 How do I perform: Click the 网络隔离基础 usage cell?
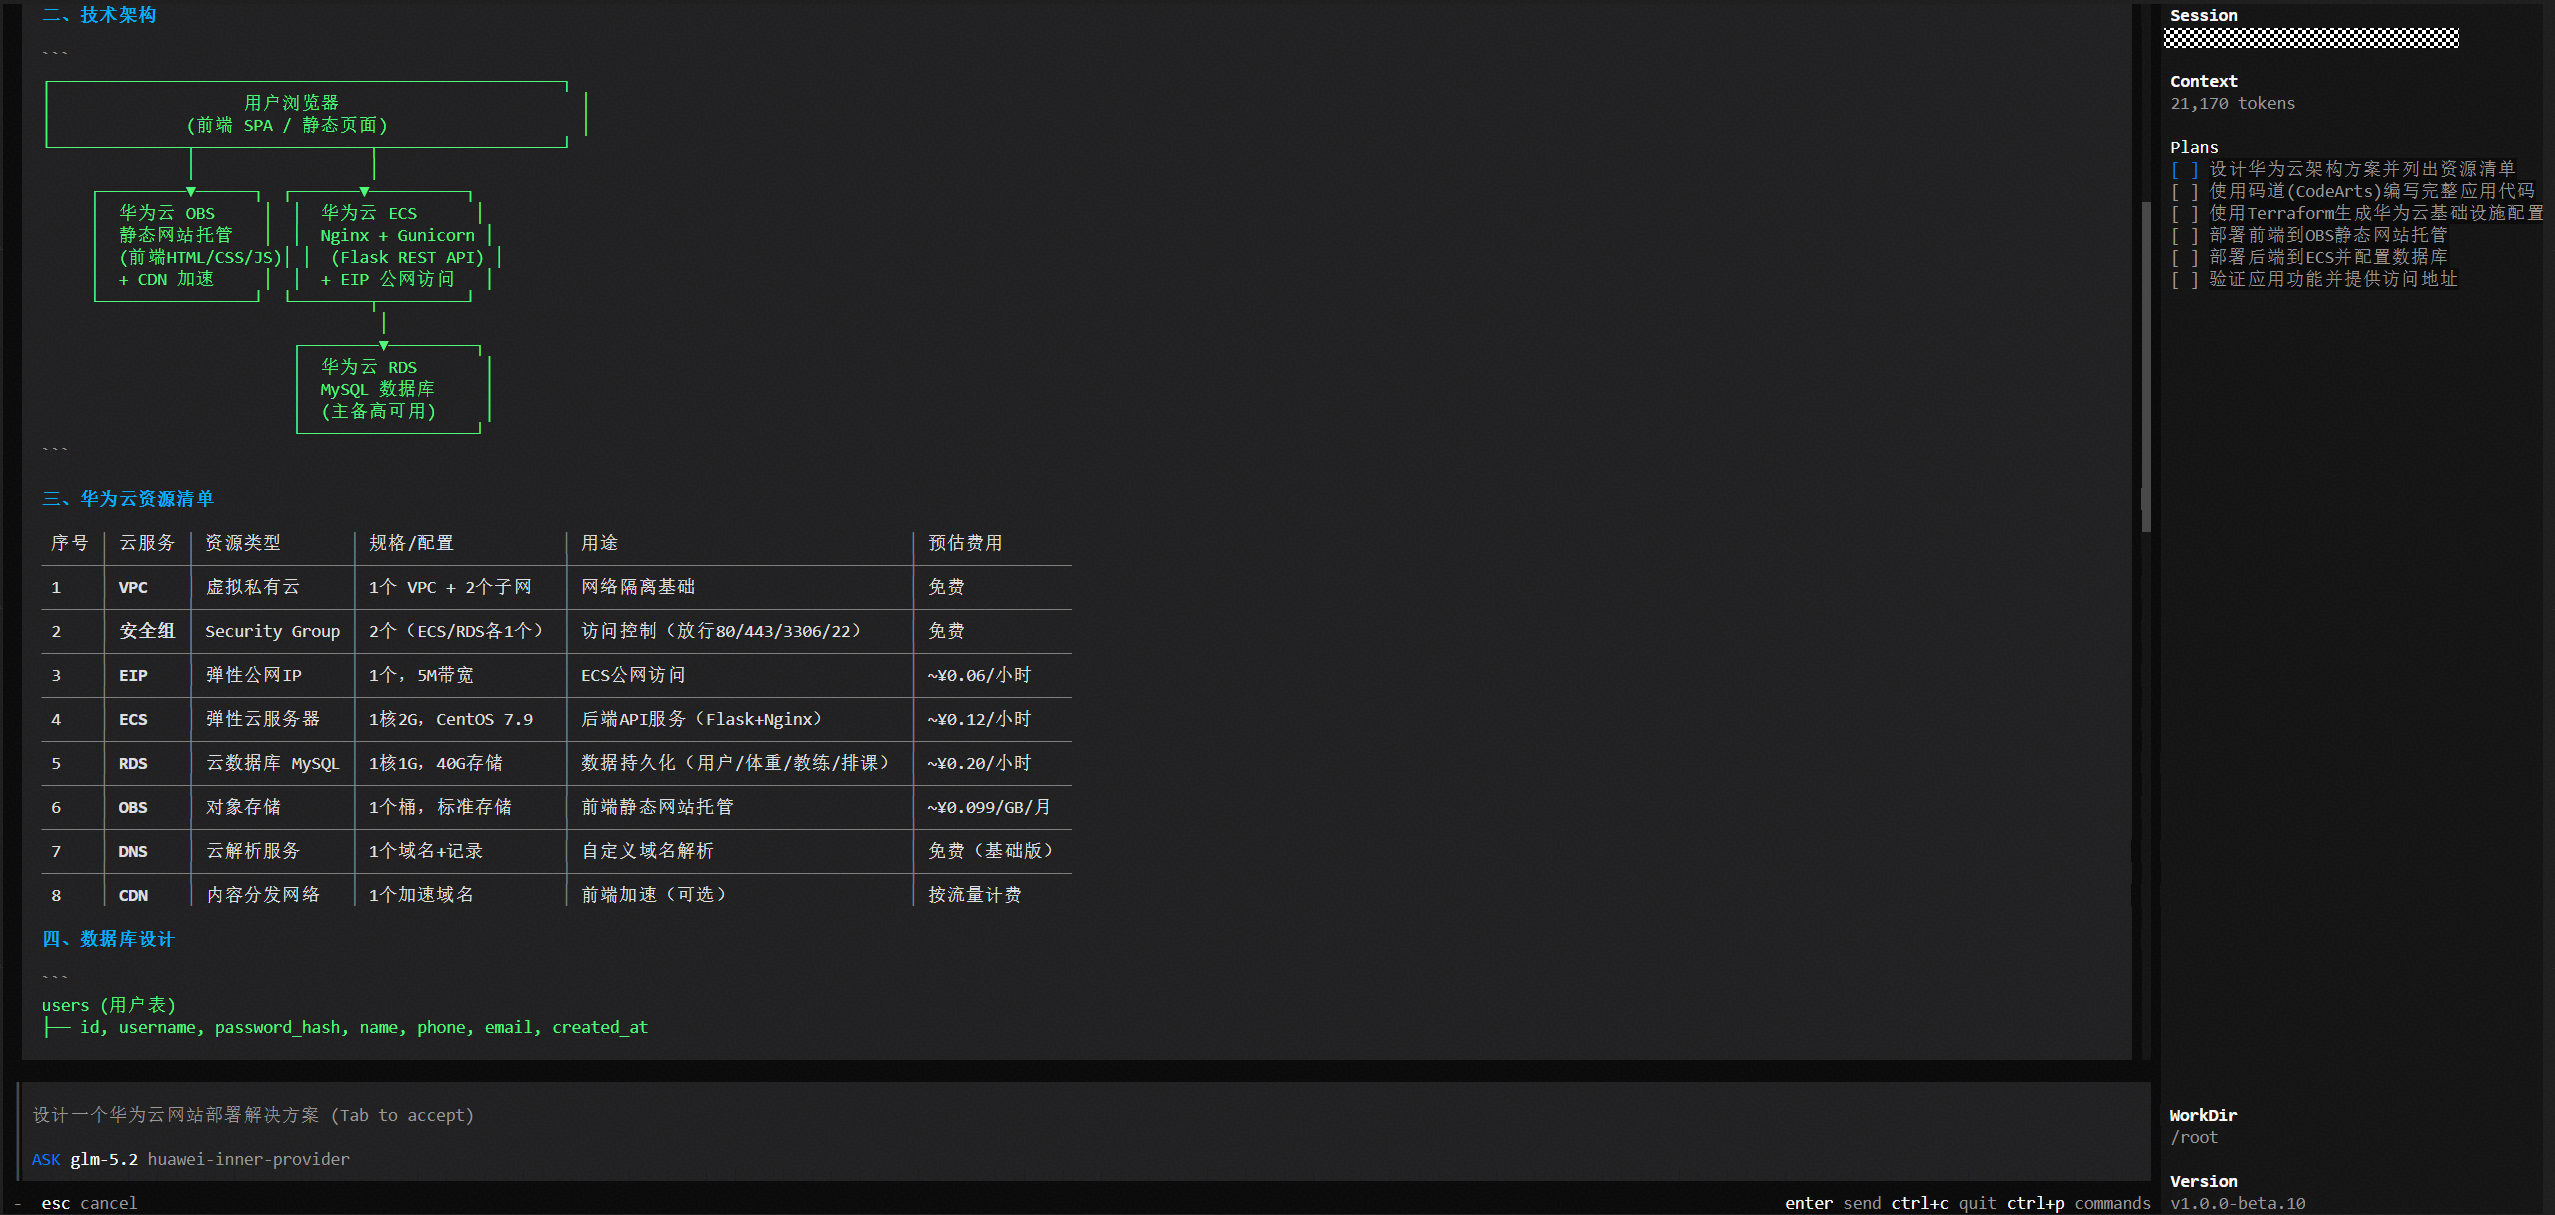[638, 587]
